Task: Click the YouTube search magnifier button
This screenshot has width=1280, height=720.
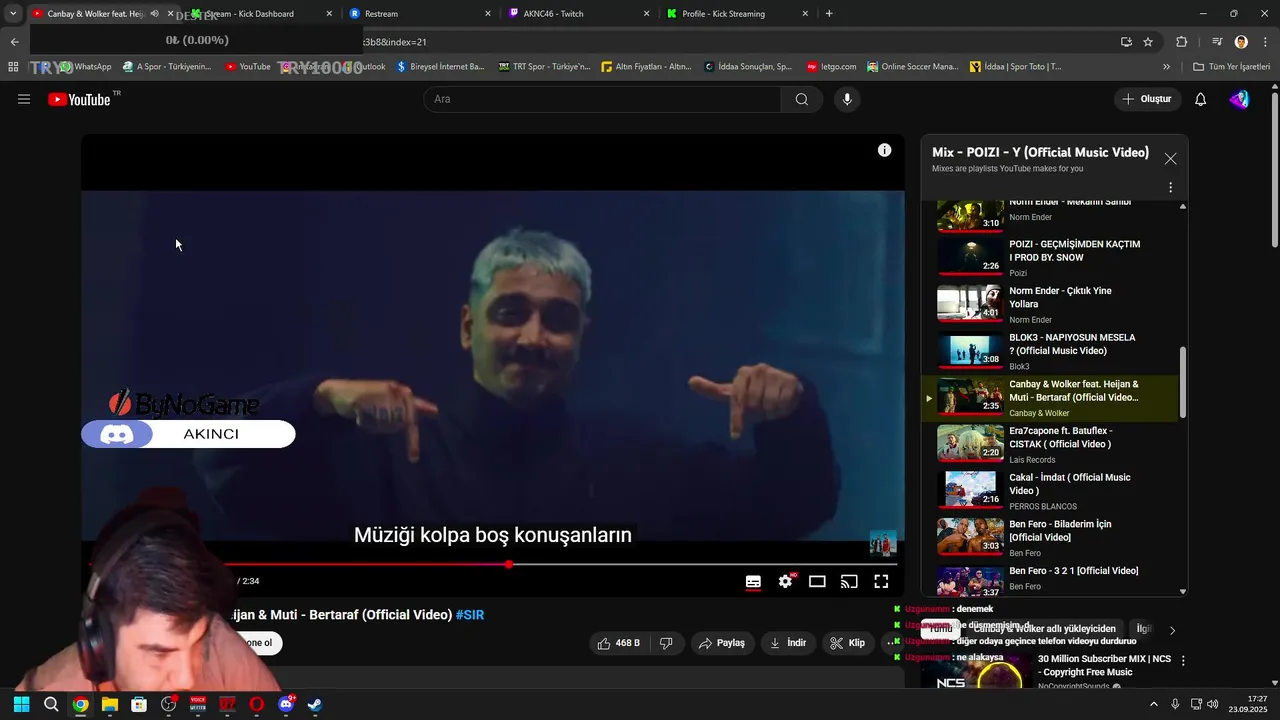Action: (x=802, y=99)
